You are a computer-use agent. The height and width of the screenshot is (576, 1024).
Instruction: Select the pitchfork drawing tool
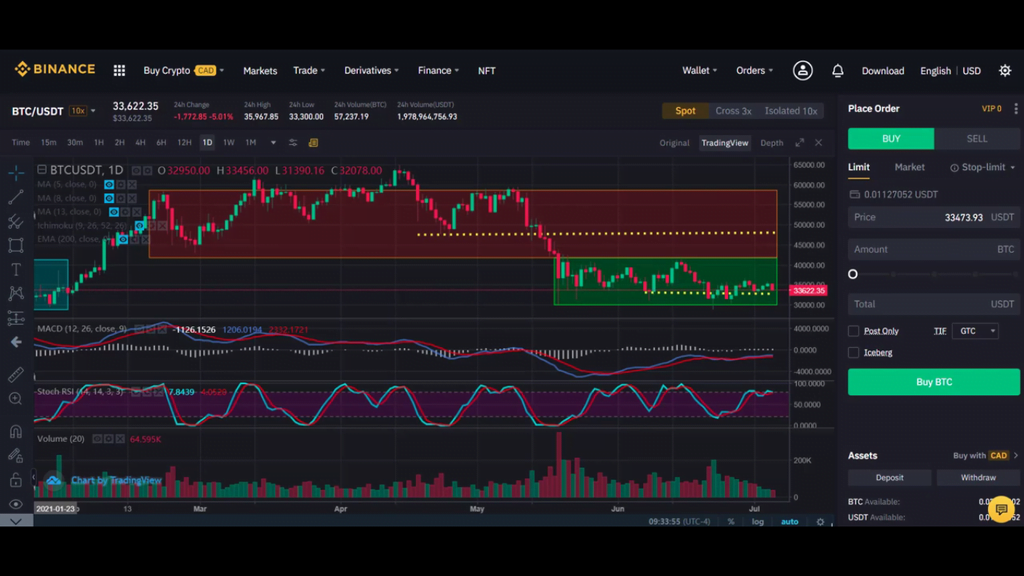[16, 221]
